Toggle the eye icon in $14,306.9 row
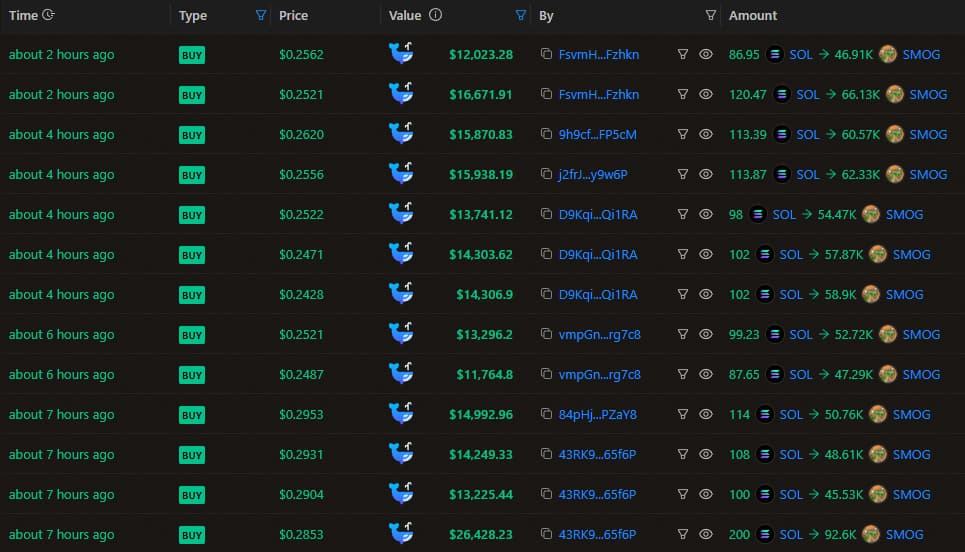Viewport: 965px width, 552px height. click(706, 294)
